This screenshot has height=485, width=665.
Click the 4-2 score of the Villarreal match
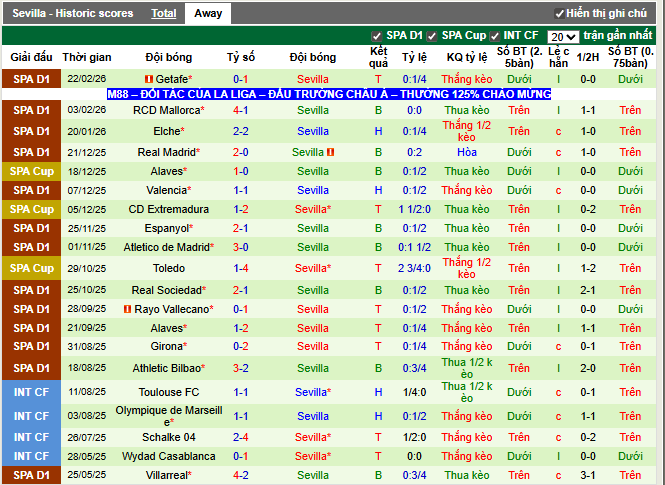[240, 475]
